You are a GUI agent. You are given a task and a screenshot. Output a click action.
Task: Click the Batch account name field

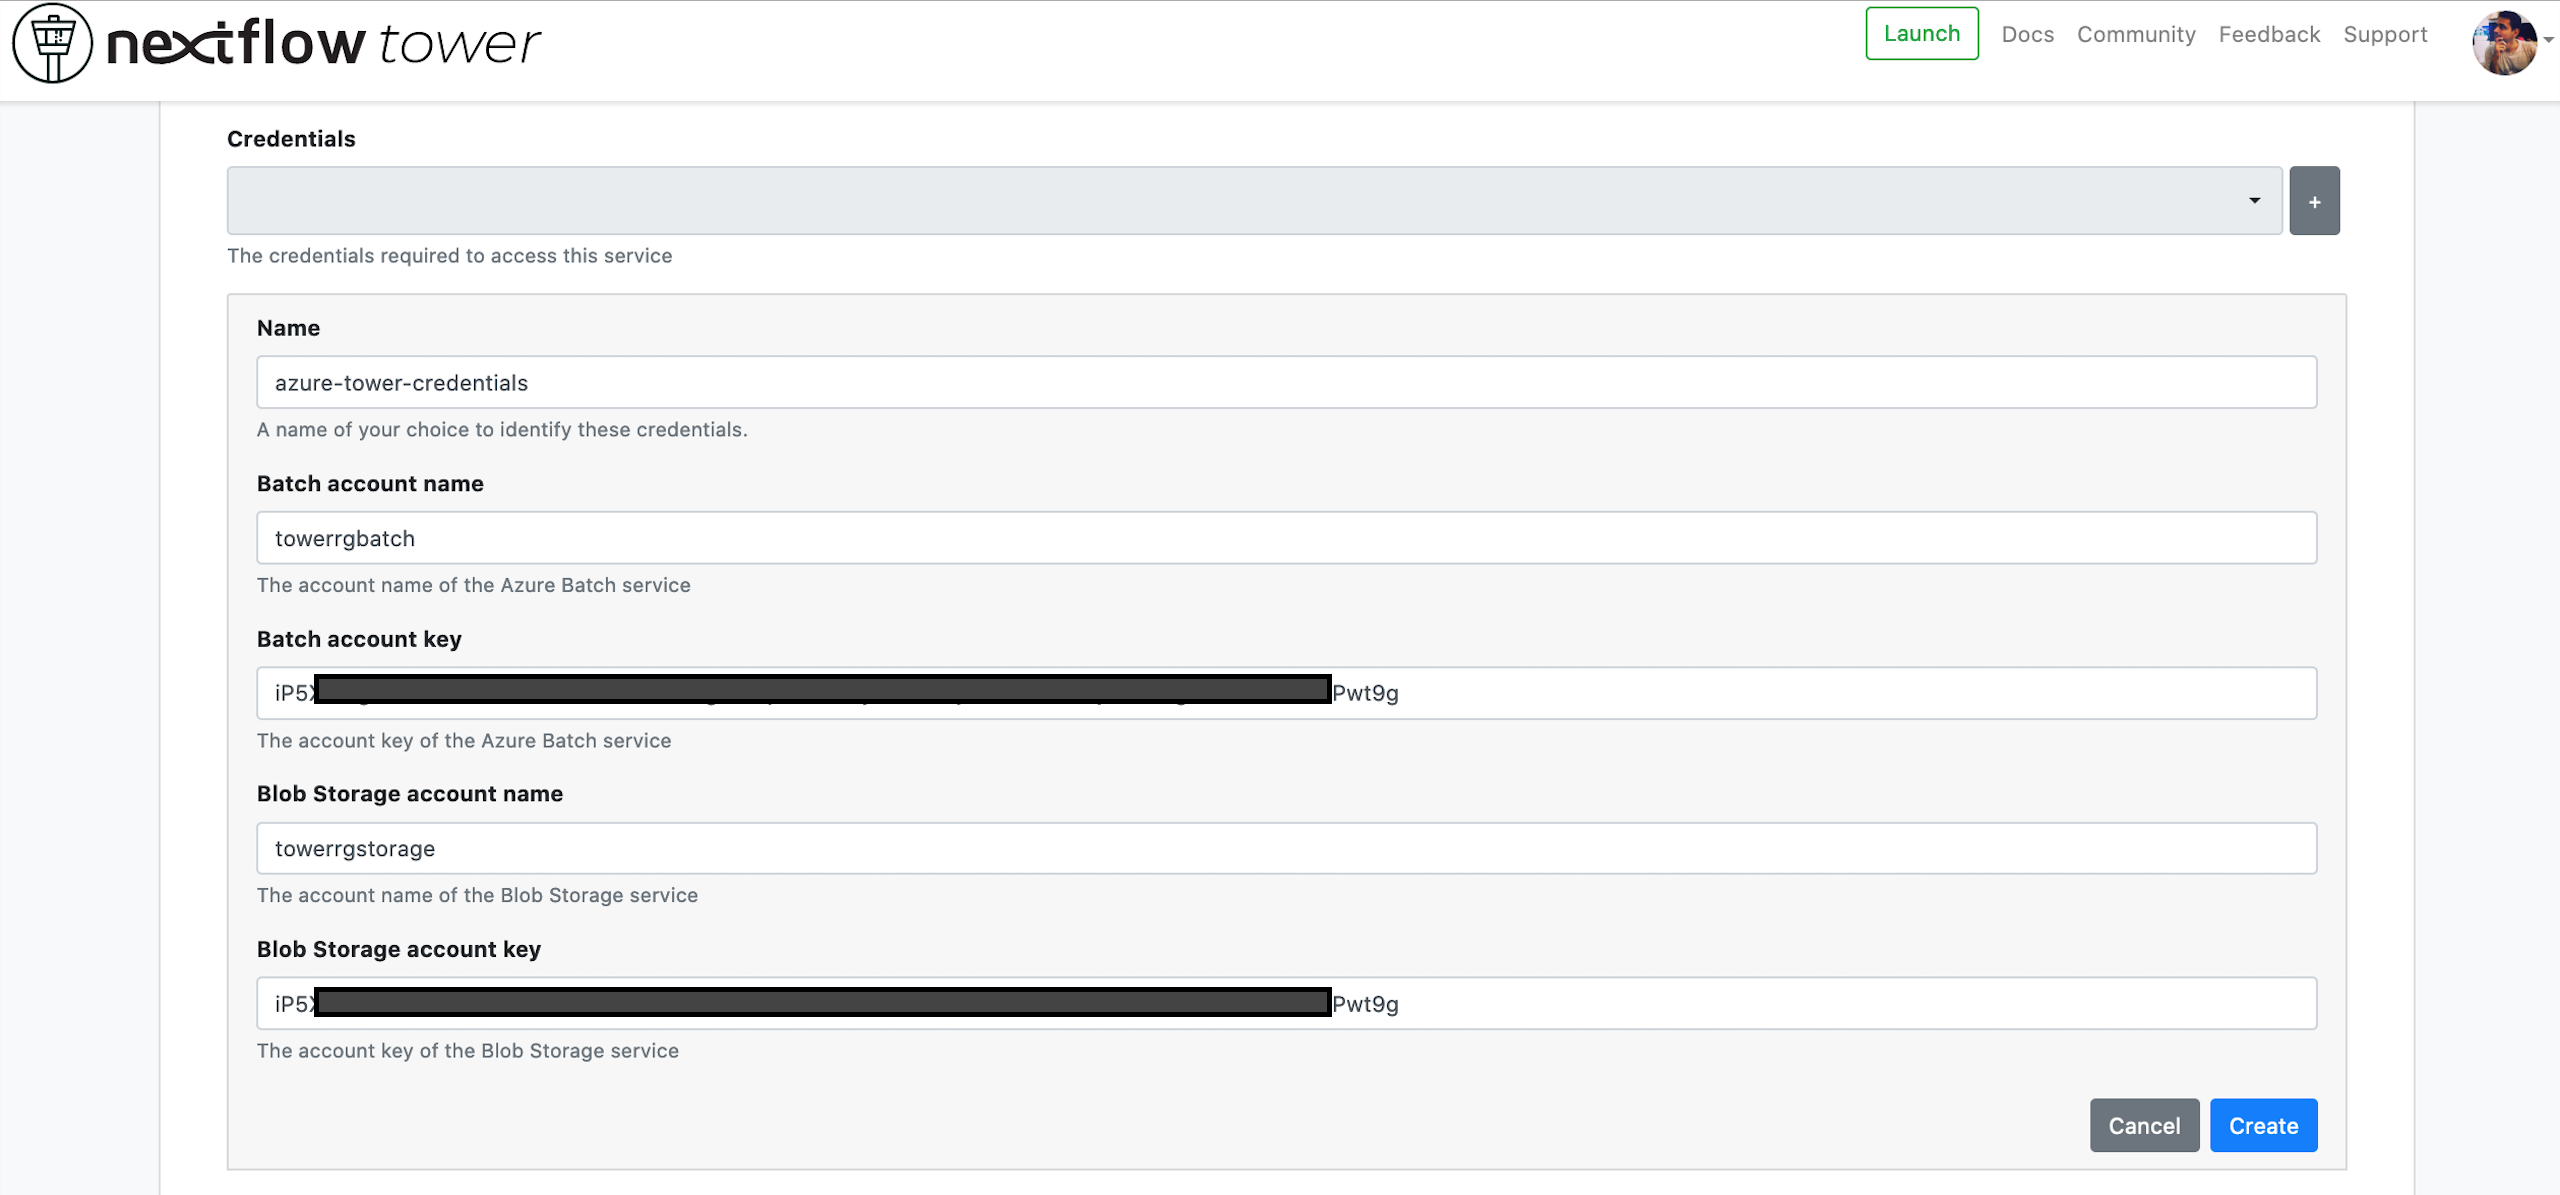1286,538
